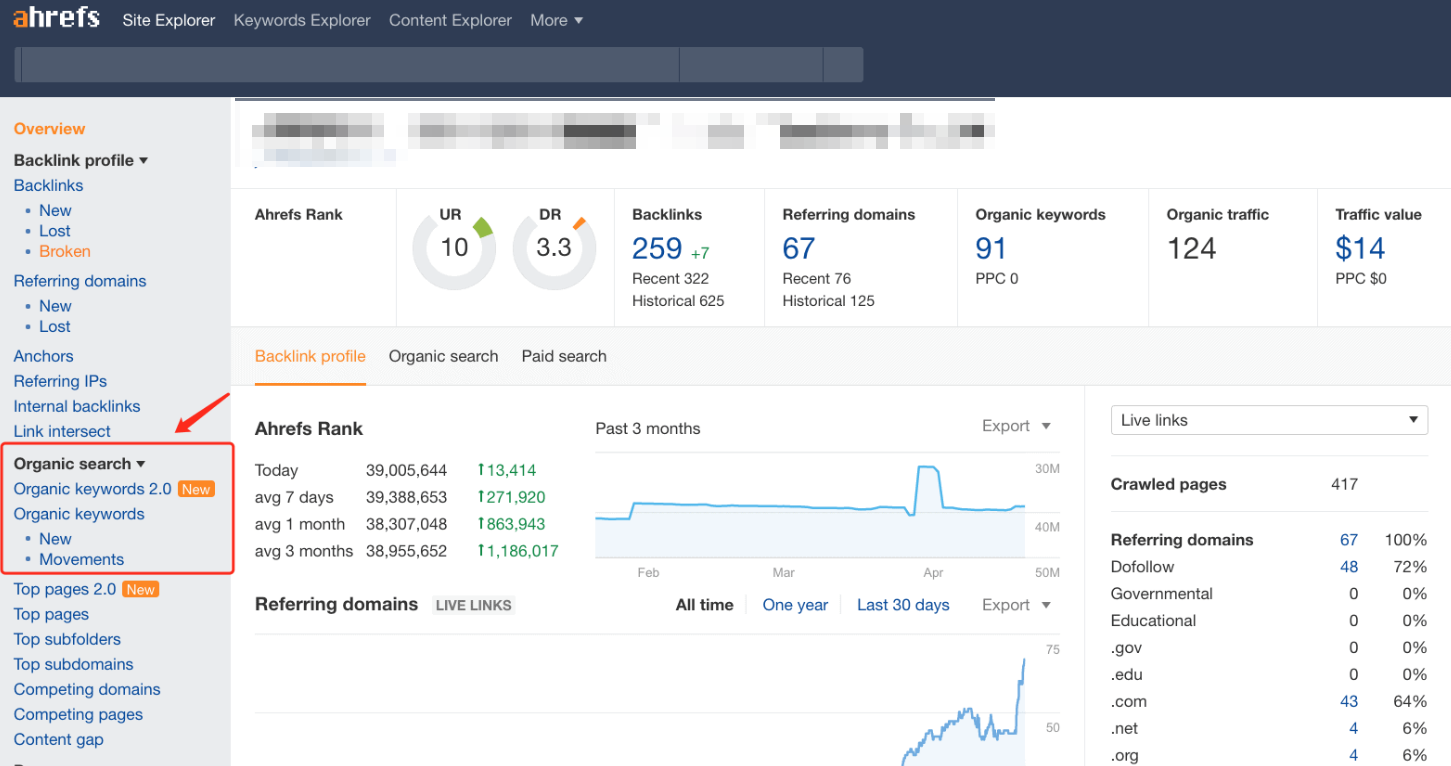Open Top subfolders in the sidebar
The image size is (1451, 766).
click(x=67, y=639)
